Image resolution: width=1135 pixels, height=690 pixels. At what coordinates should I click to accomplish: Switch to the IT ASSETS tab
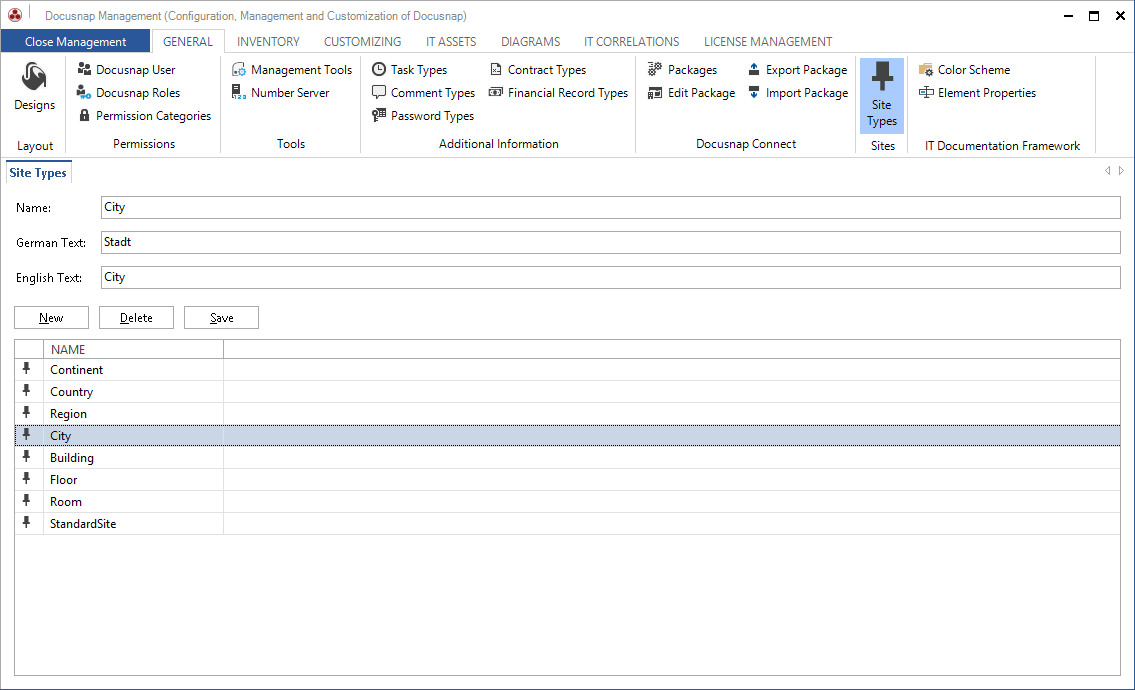(450, 41)
